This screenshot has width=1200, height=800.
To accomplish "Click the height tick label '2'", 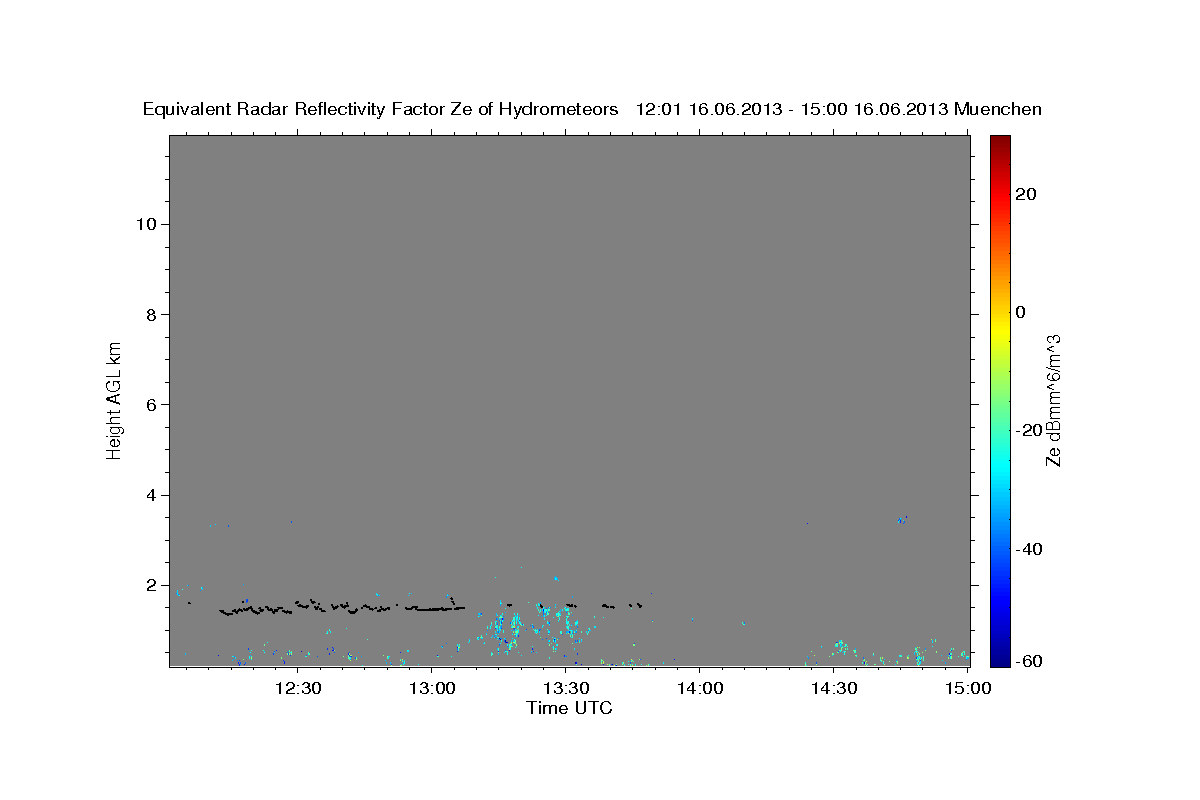I will pyautogui.click(x=149, y=585).
